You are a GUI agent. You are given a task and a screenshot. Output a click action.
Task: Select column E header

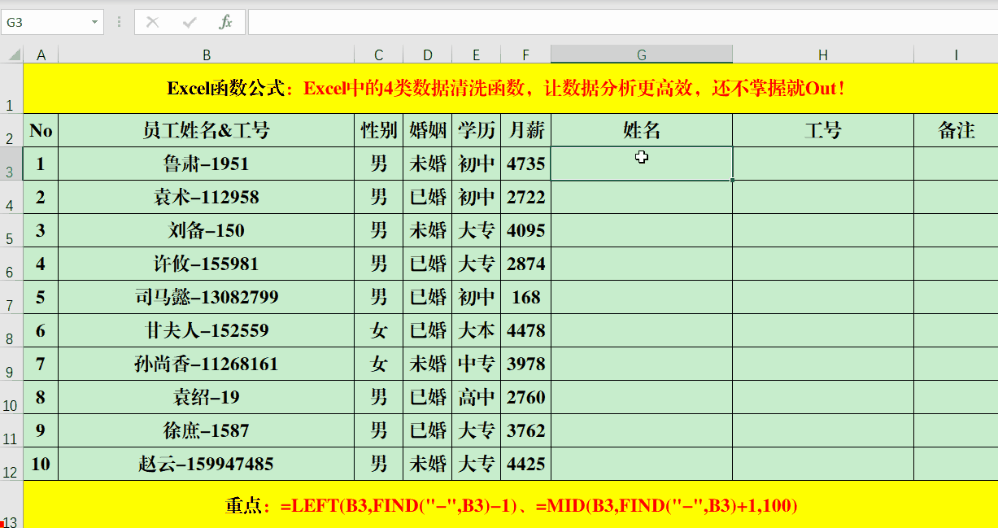[x=476, y=55]
